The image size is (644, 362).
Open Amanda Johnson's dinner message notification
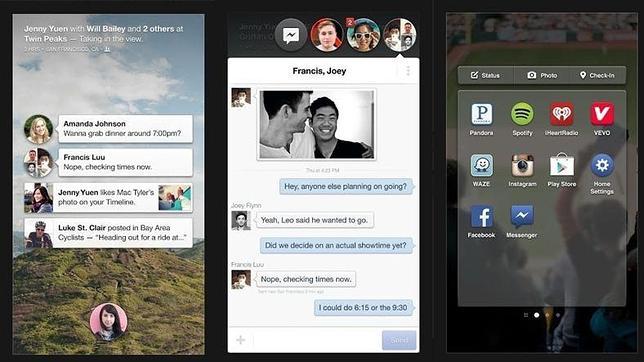coord(125,129)
